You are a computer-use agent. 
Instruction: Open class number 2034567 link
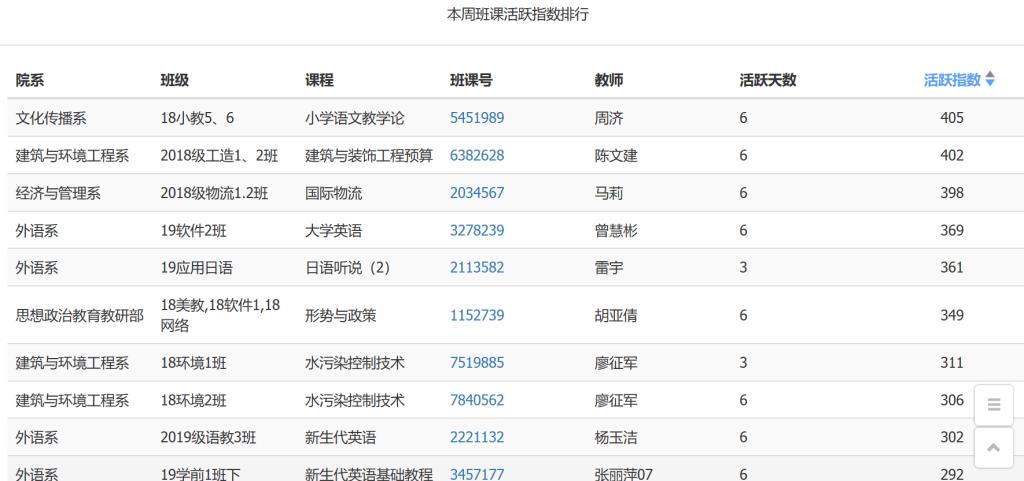coord(477,193)
